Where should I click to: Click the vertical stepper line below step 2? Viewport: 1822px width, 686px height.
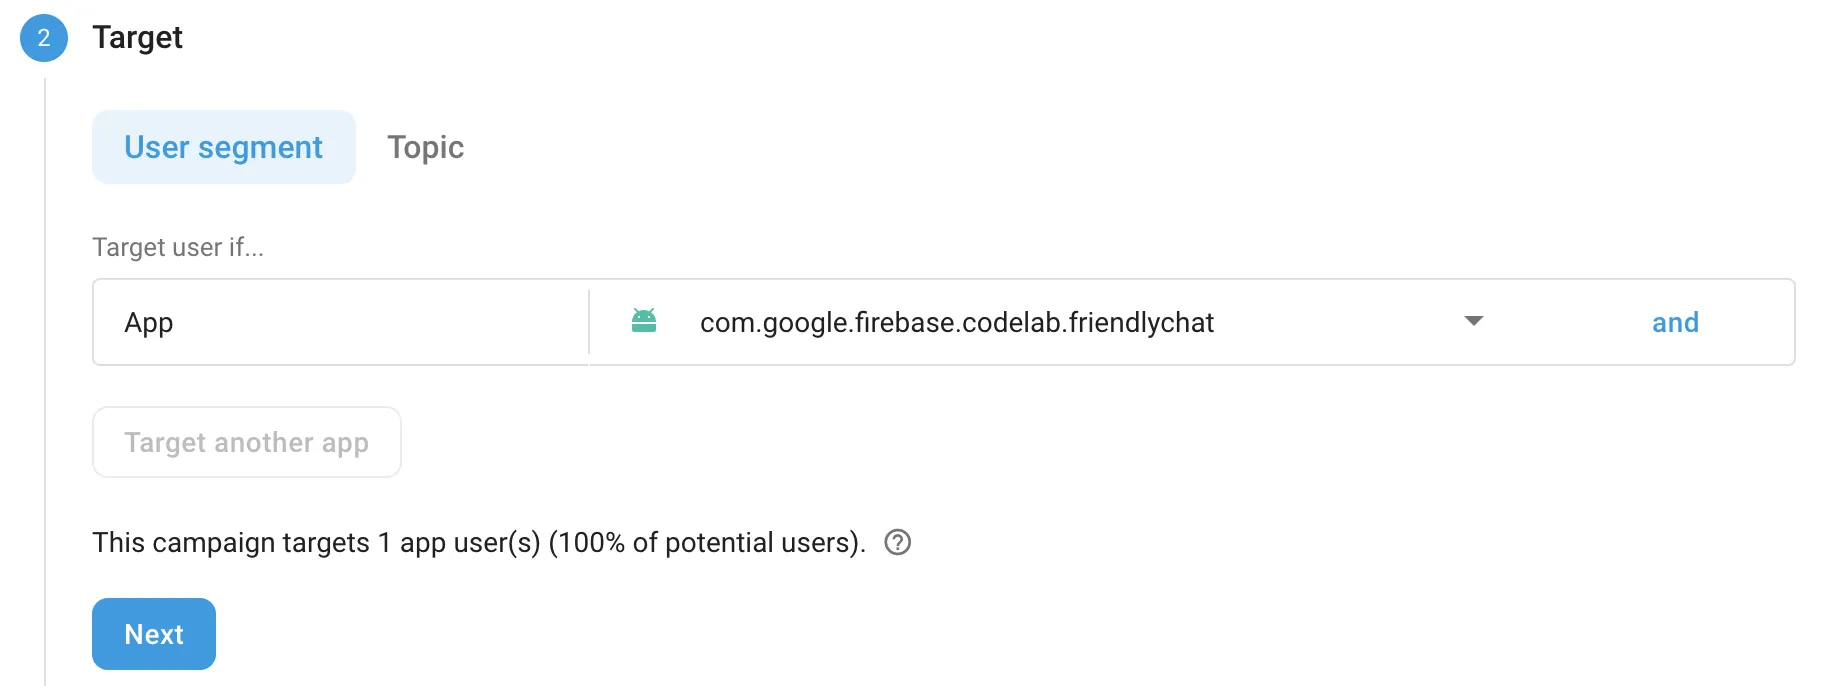point(45,380)
